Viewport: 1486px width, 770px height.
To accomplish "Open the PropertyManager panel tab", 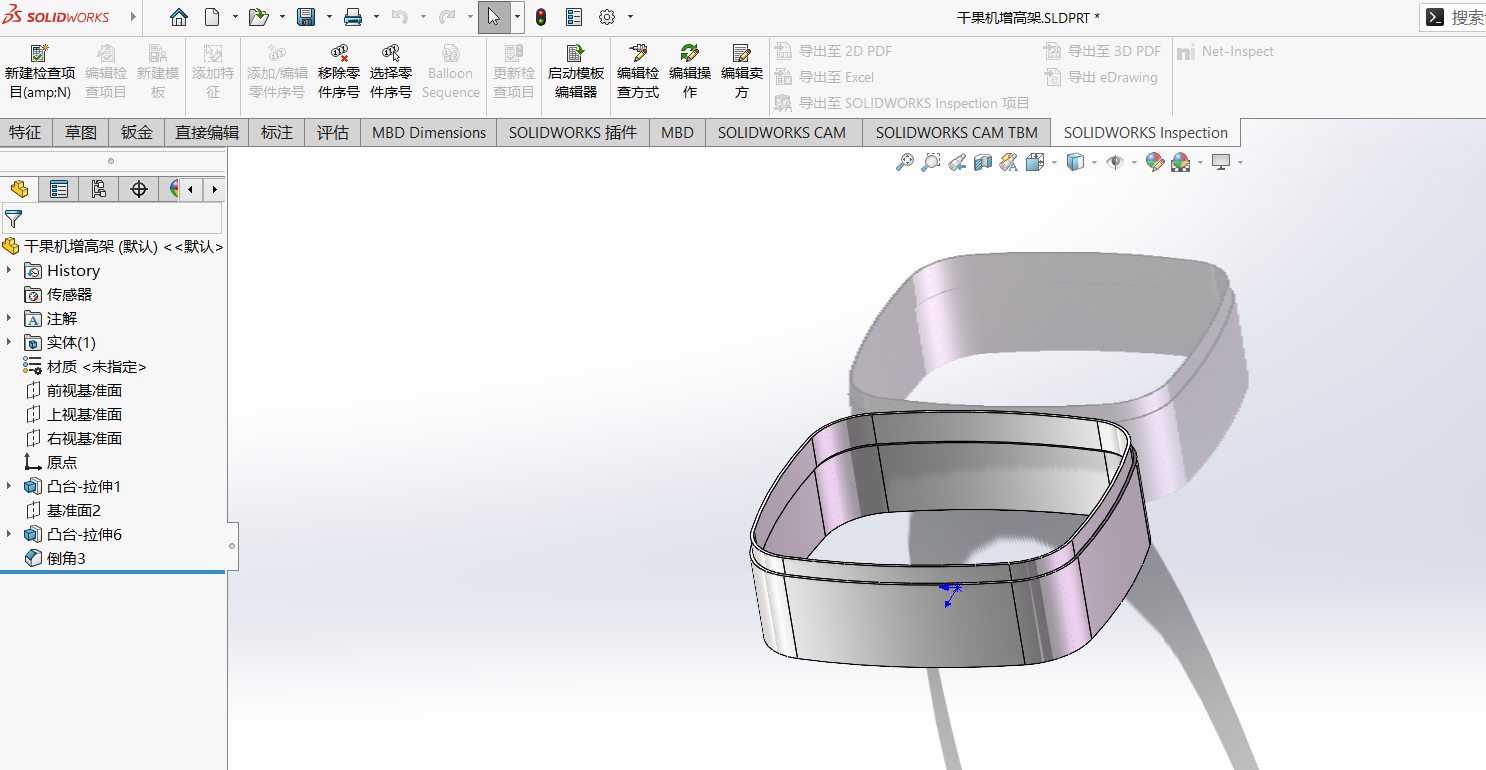I will point(59,189).
